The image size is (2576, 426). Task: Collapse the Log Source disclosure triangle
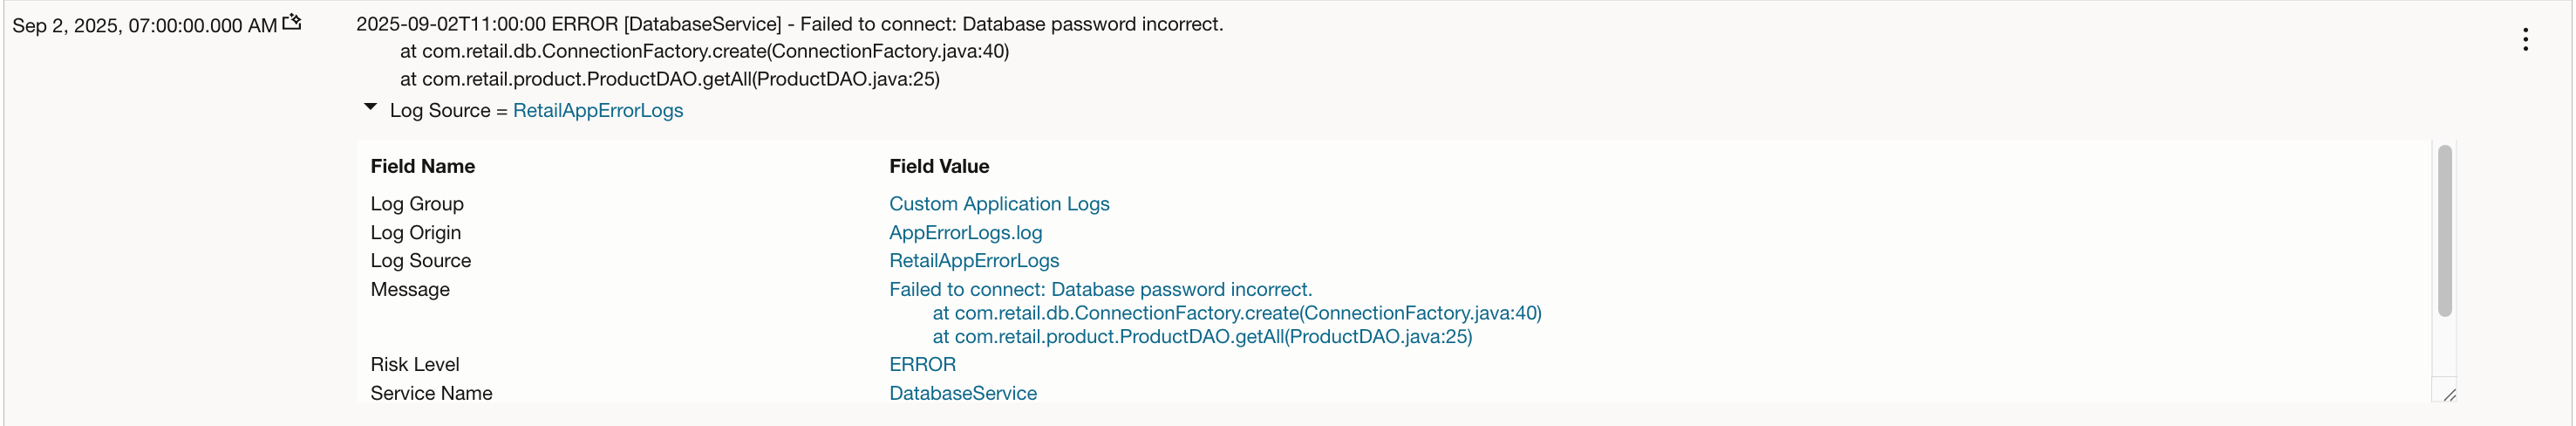pos(370,107)
